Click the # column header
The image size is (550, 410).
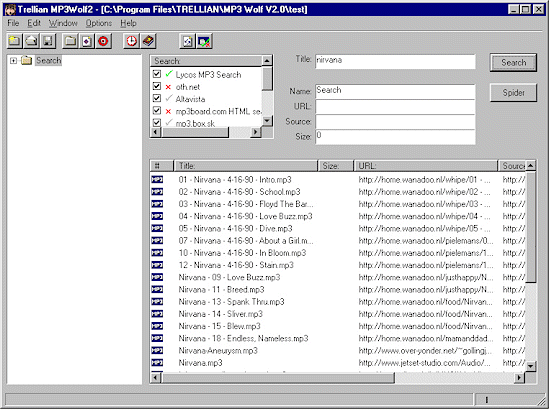(x=162, y=166)
